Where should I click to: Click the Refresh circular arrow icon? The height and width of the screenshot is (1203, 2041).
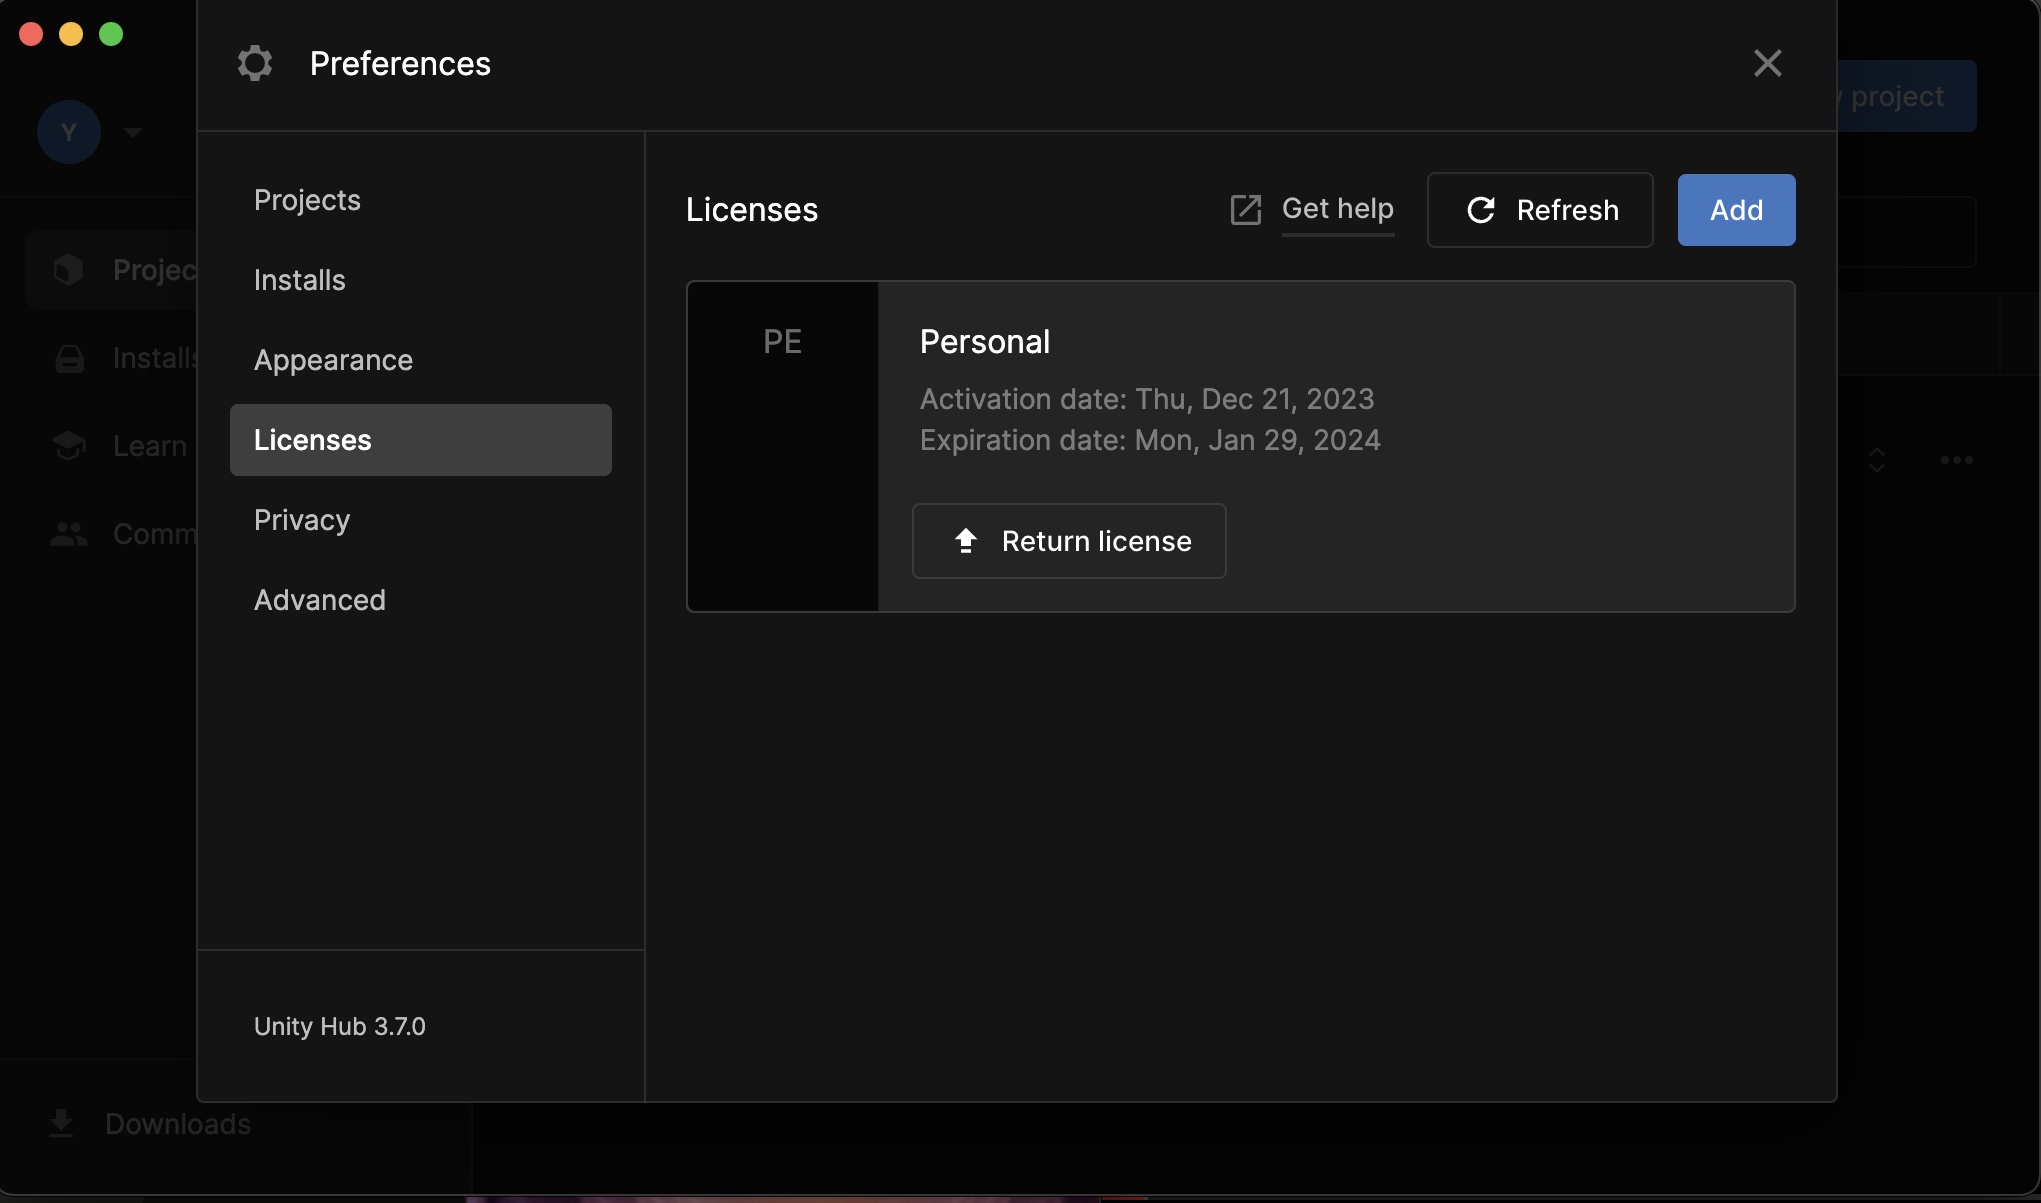[1481, 210]
